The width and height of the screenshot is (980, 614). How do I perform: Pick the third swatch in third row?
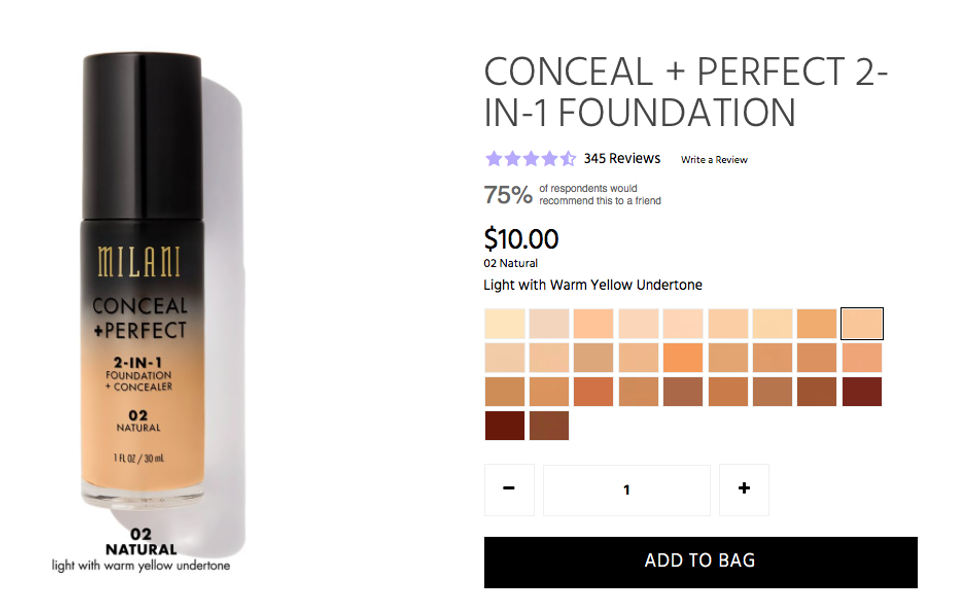[594, 391]
